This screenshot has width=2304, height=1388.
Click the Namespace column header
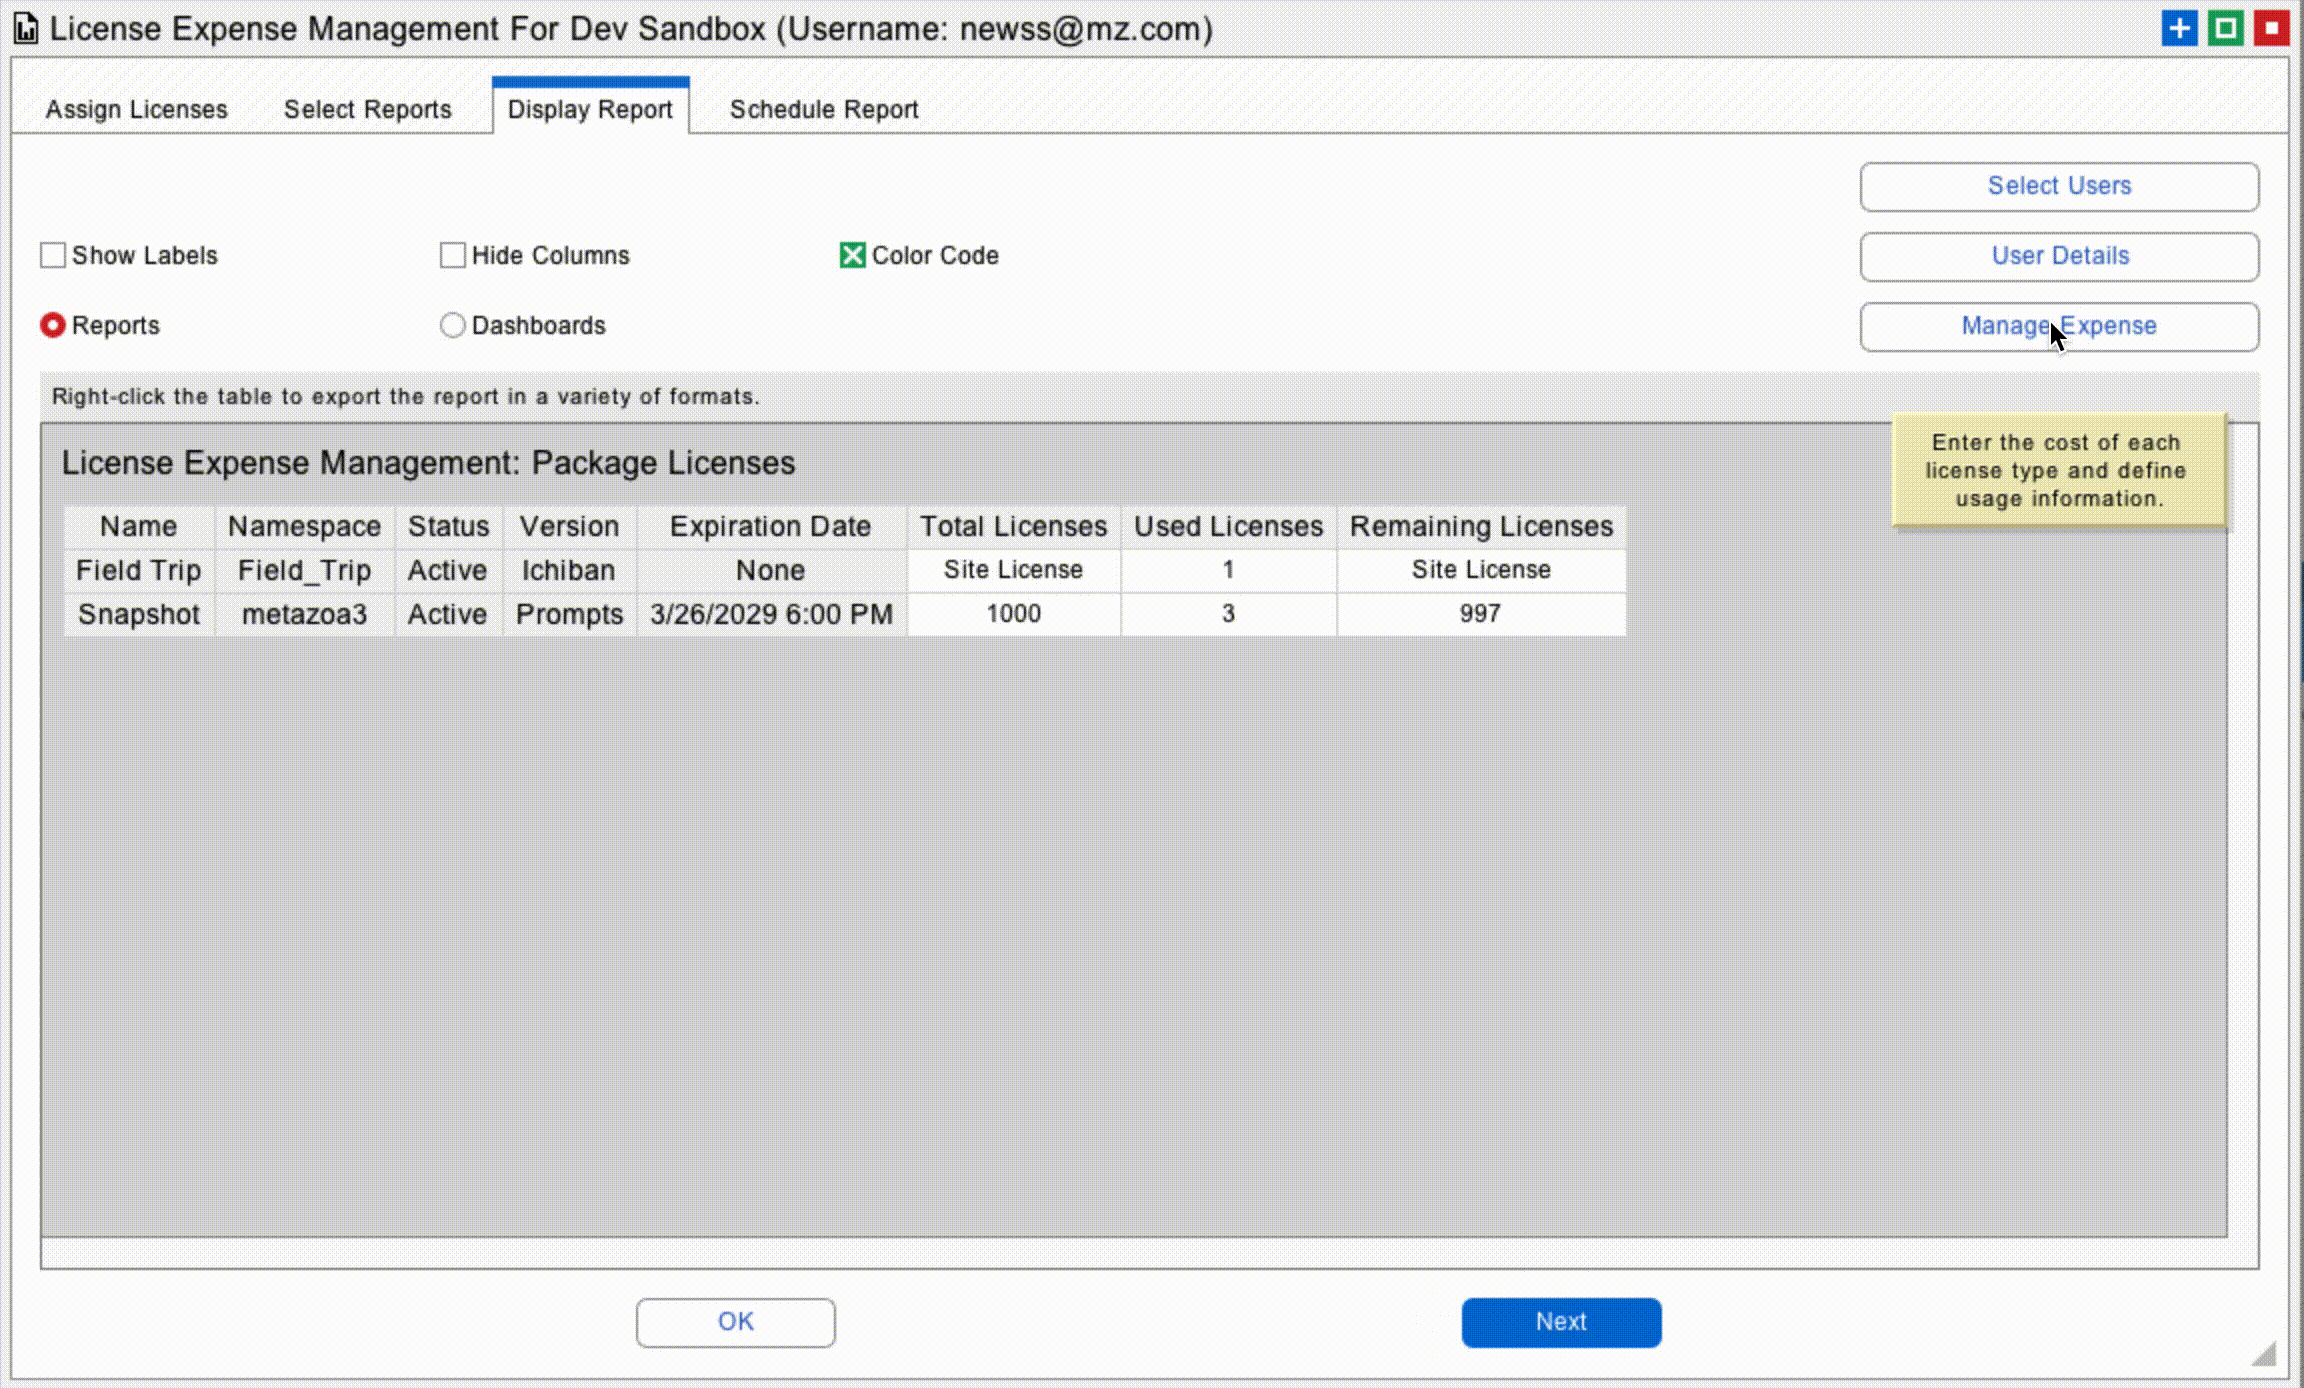[304, 527]
